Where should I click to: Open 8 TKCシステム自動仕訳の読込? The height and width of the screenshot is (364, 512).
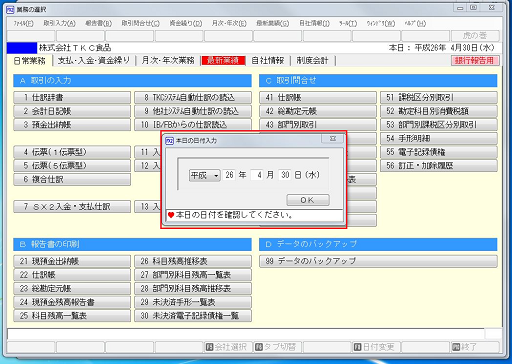click(193, 98)
